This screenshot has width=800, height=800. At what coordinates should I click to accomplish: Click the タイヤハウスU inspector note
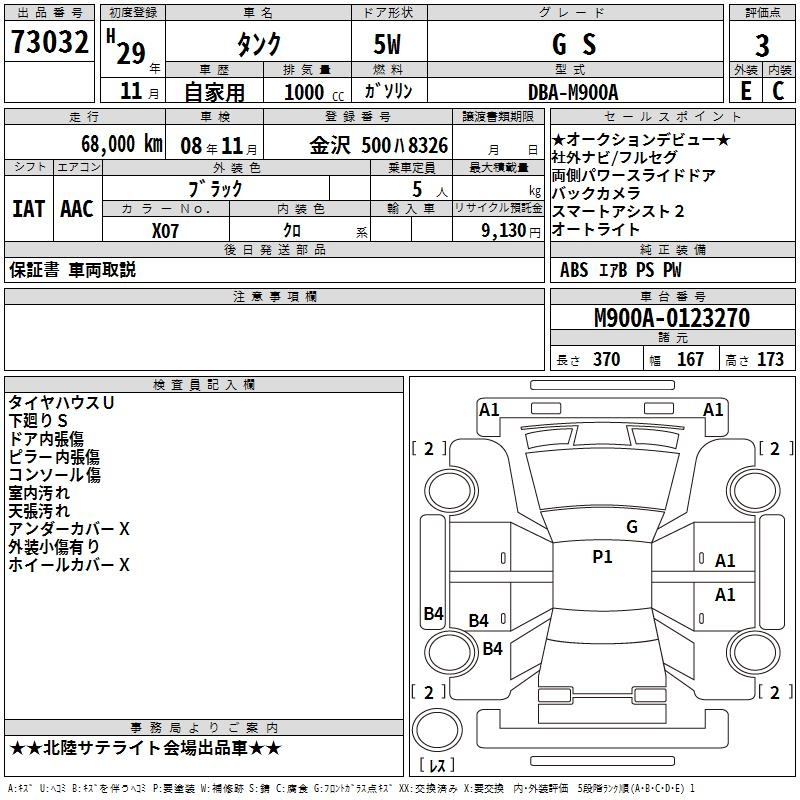[x=62, y=402]
